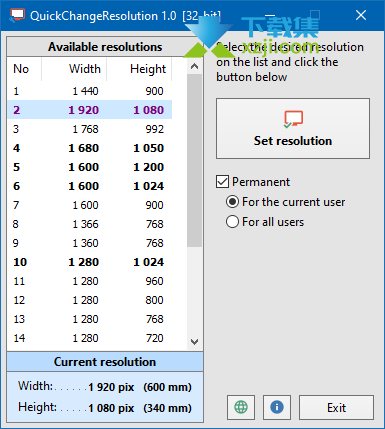Pick row 10 with 1 280 x 1 024
Image resolution: width=385 pixels, height=429 pixels.
(90, 262)
